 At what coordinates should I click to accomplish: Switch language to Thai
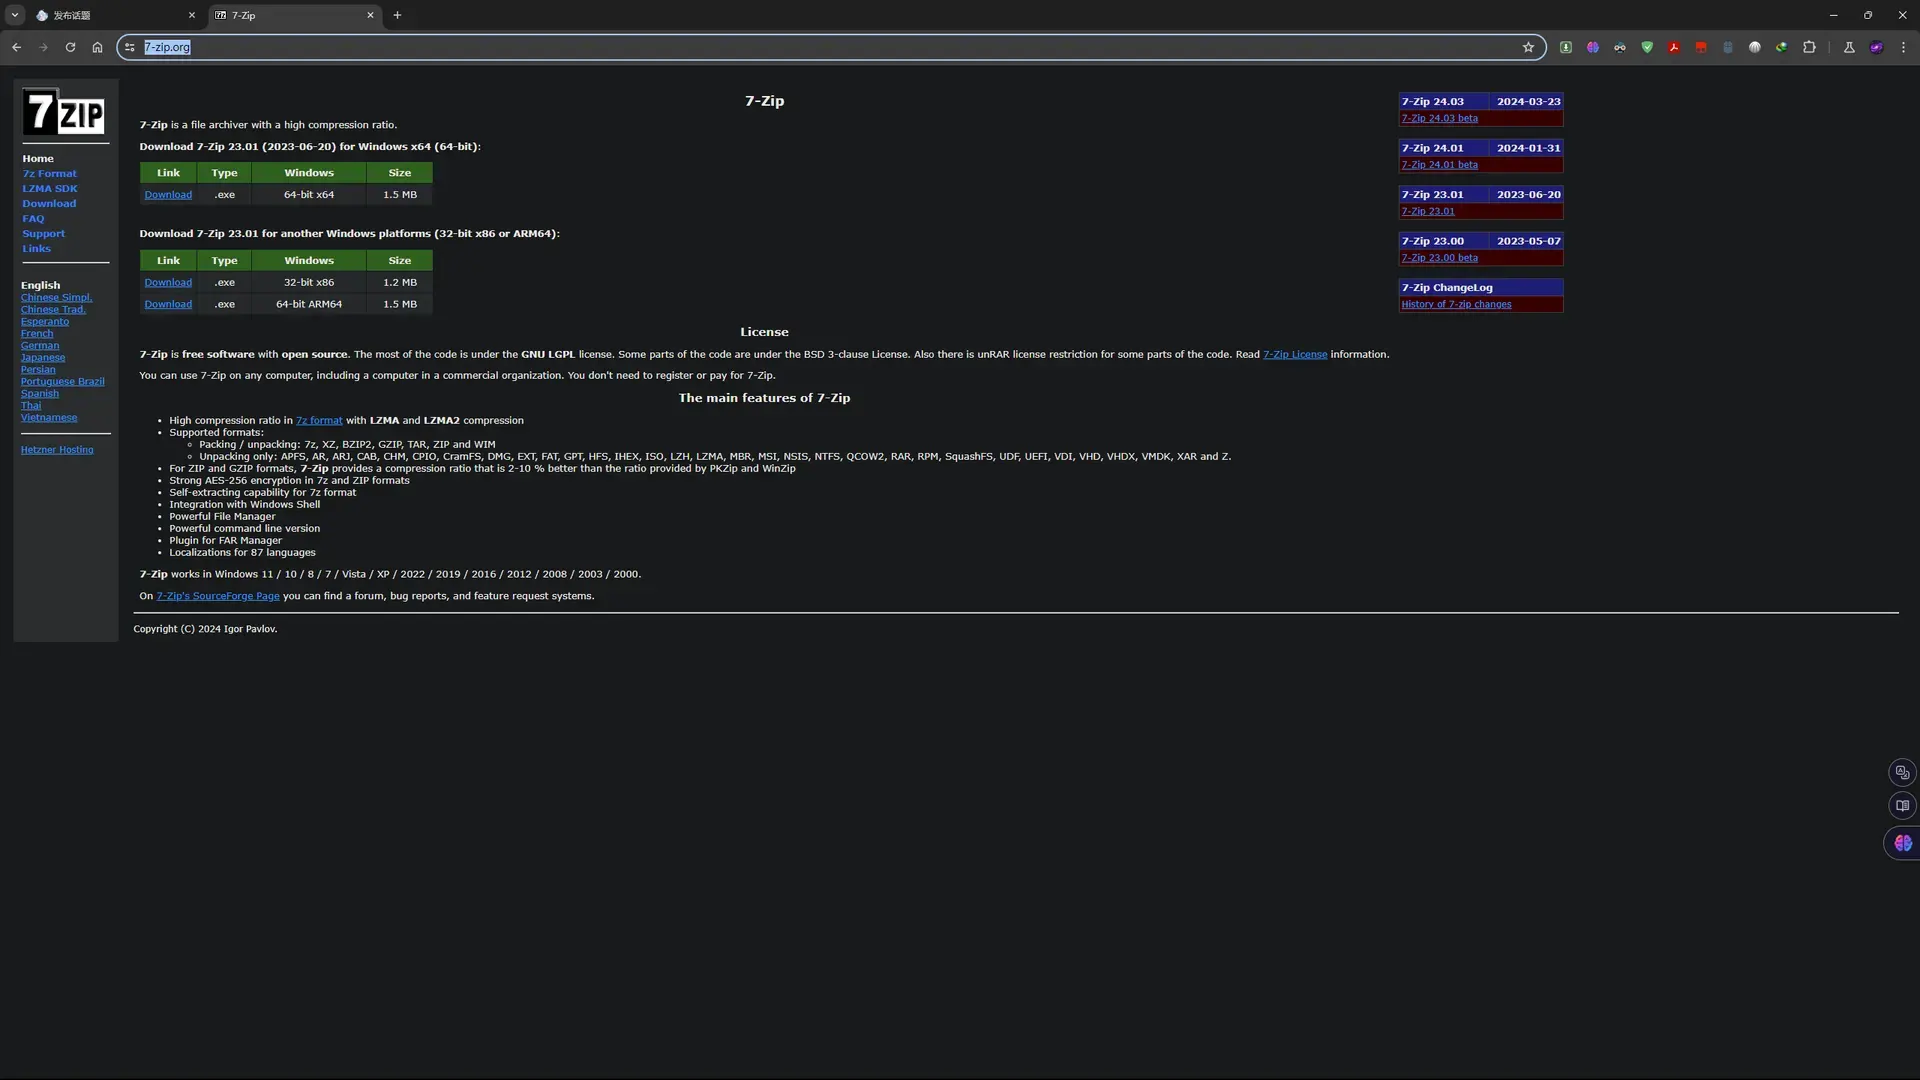pyautogui.click(x=31, y=406)
